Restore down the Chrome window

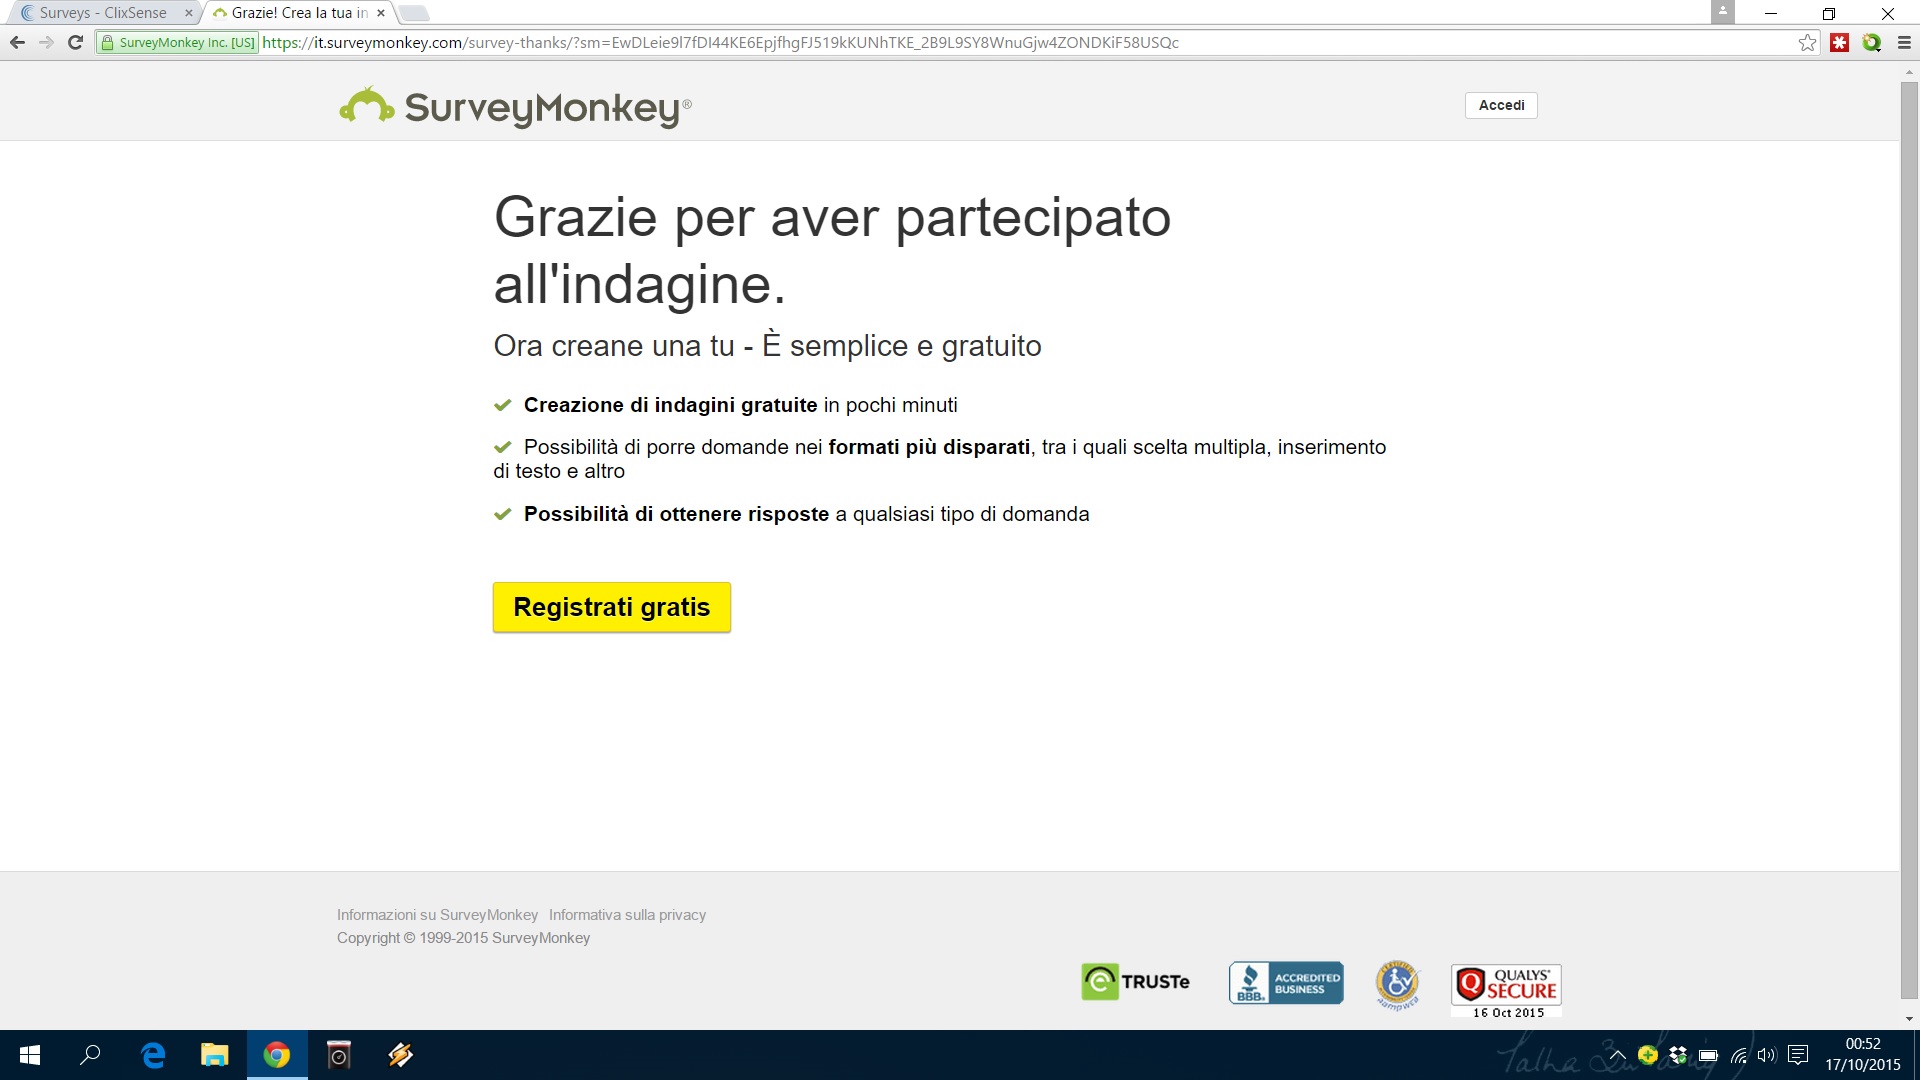coord(1829,13)
